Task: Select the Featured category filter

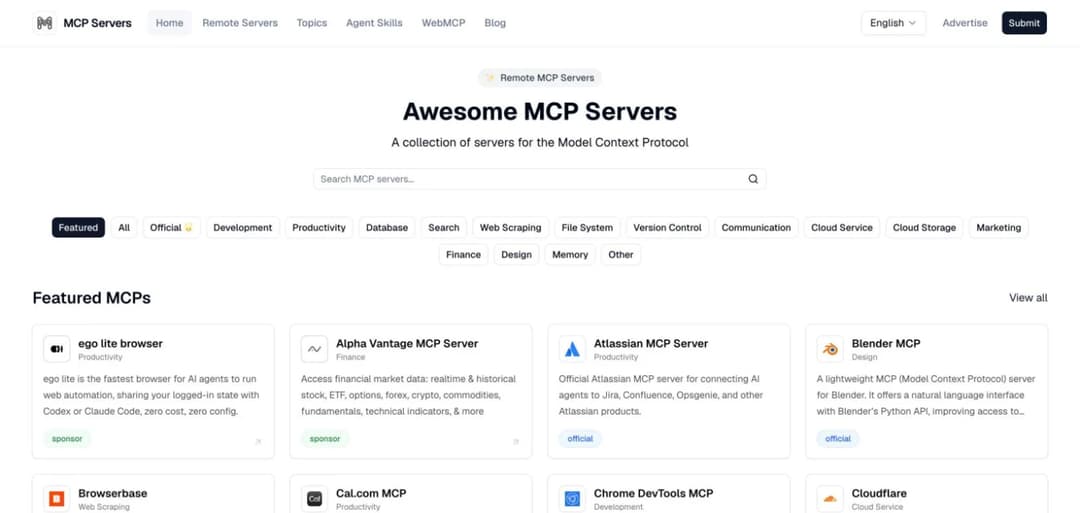Action: [x=79, y=227]
